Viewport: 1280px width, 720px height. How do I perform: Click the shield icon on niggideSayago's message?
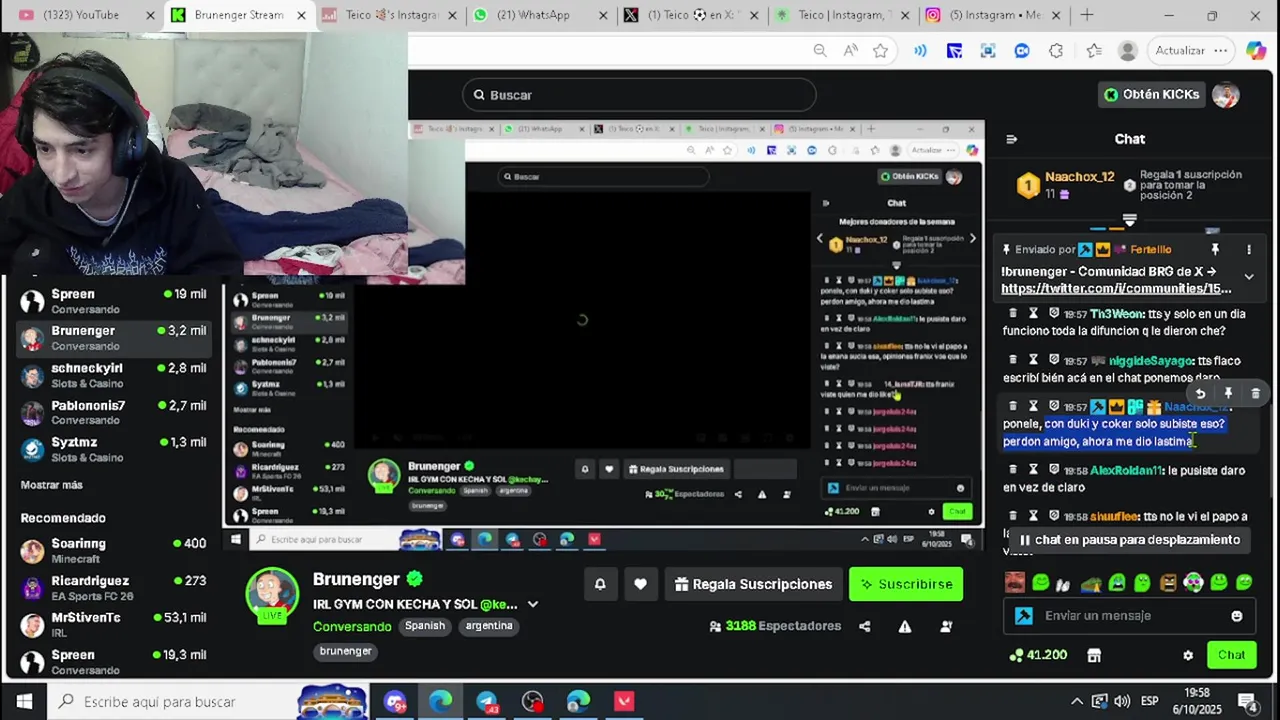click(1053, 359)
